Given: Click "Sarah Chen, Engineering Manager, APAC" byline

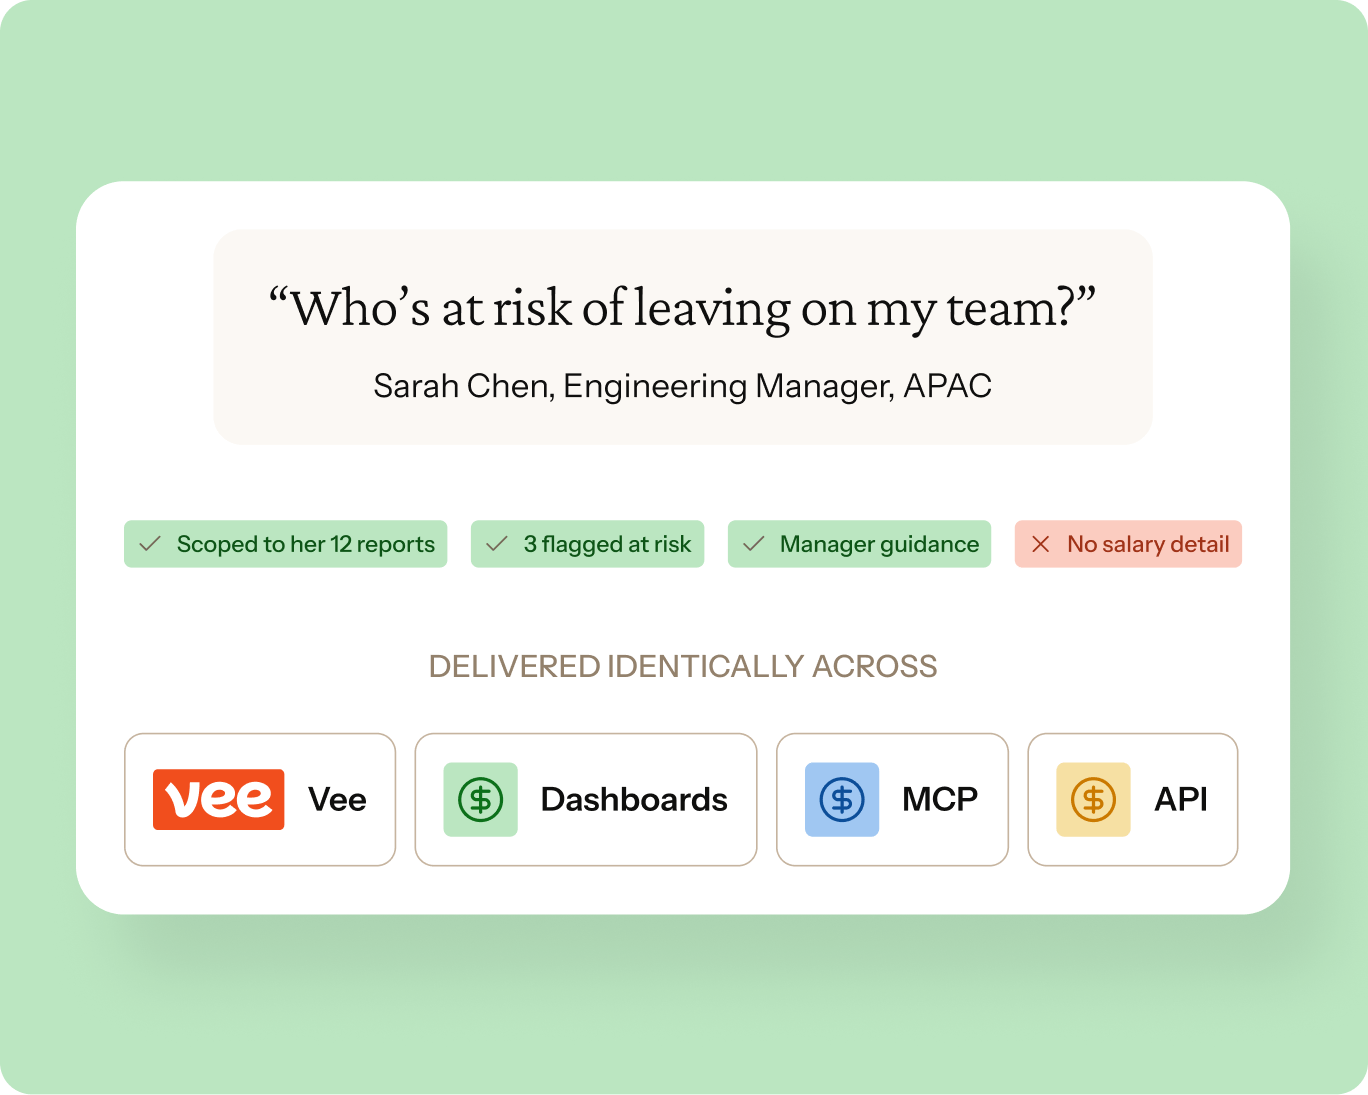Looking at the screenshot, I should click(x=683, y=386).
